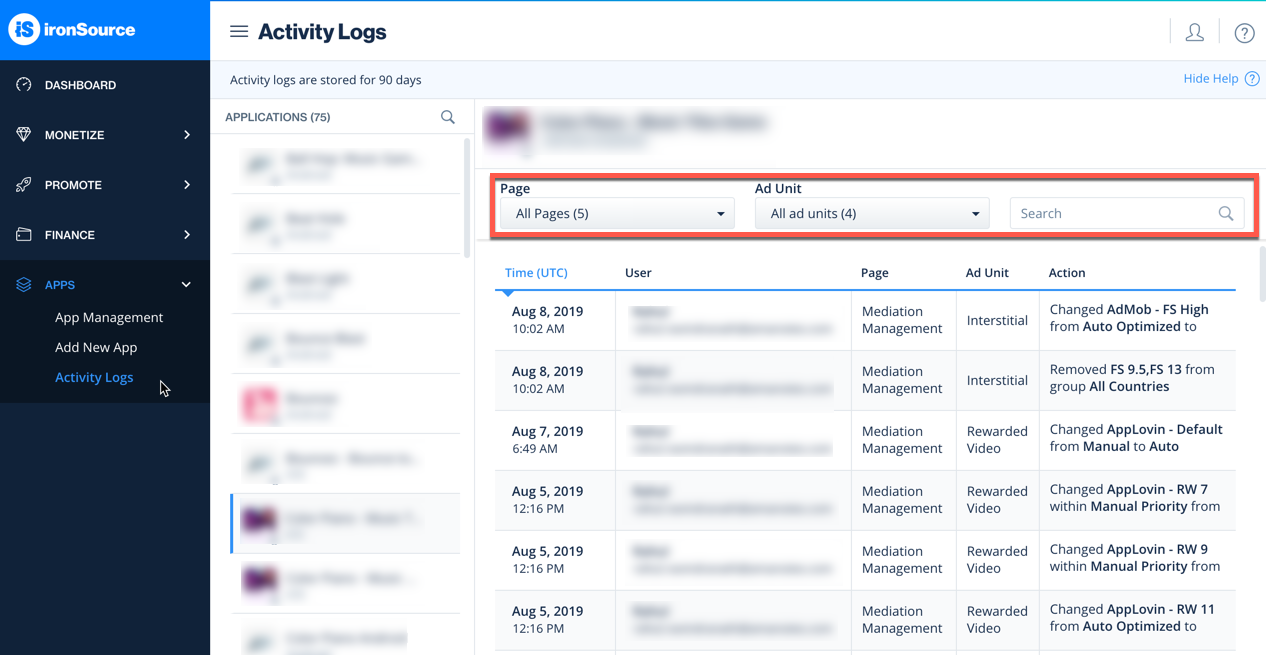Click the Hide Help link
This screenshot has height=655, width=1266.
tap(1209, 78)
